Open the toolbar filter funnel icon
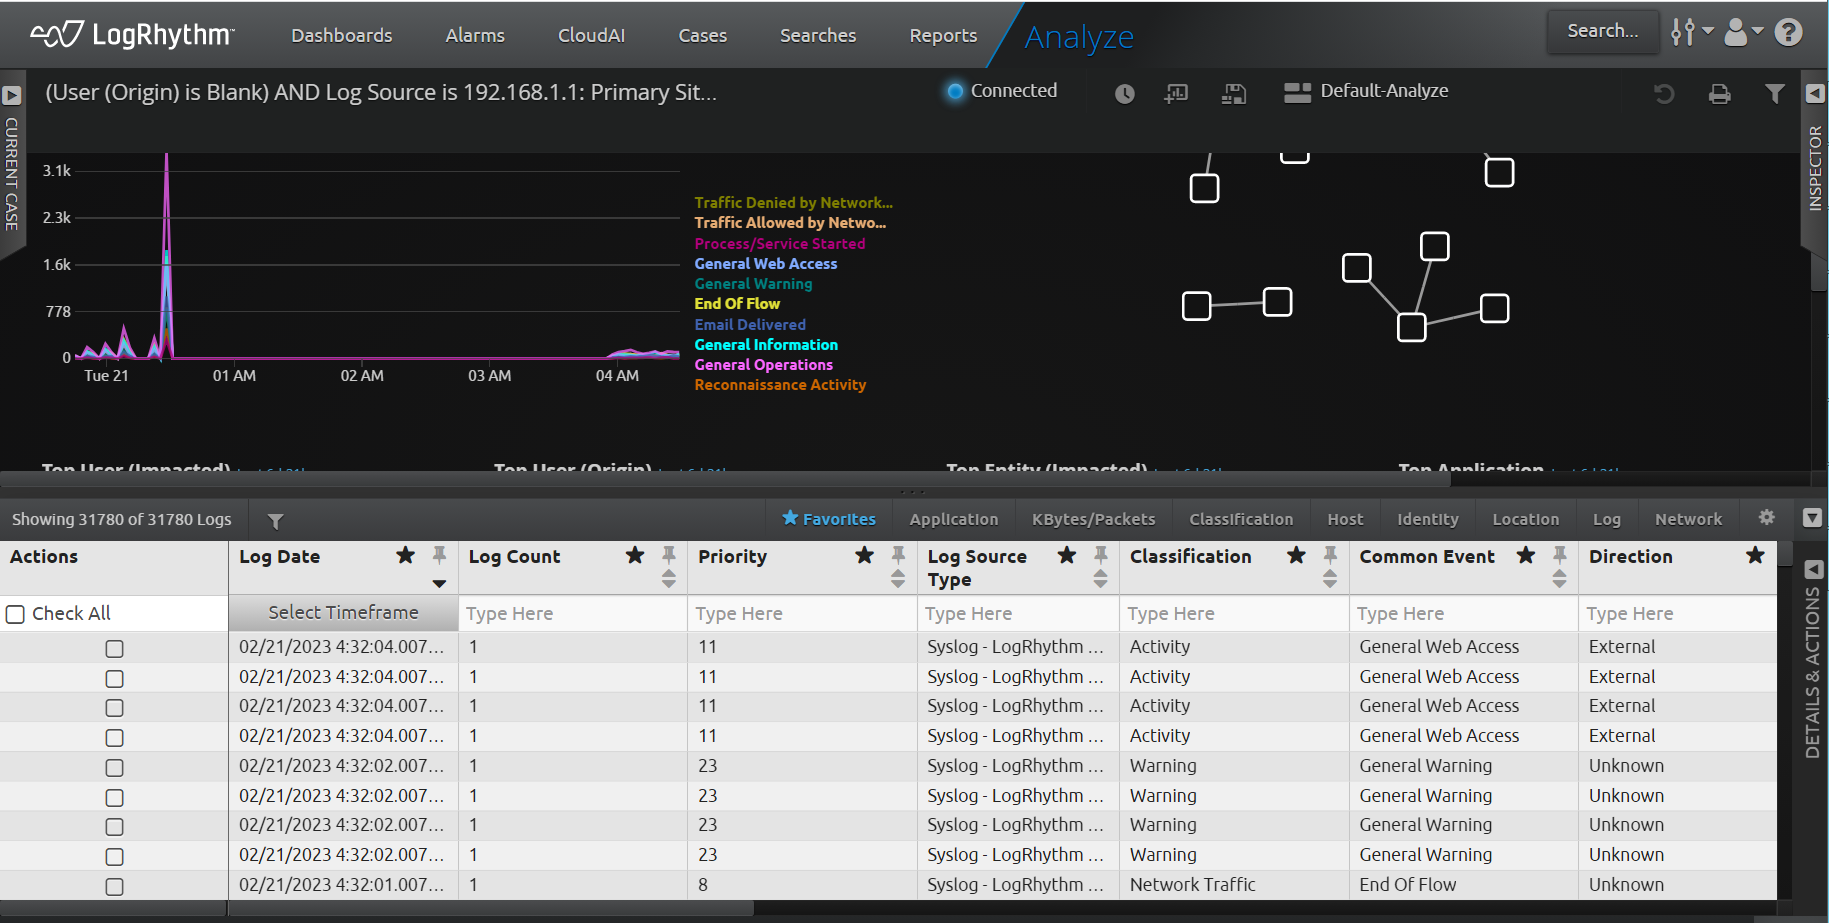The width and height of the screenshot is (1829, 923). [1775, 93]
